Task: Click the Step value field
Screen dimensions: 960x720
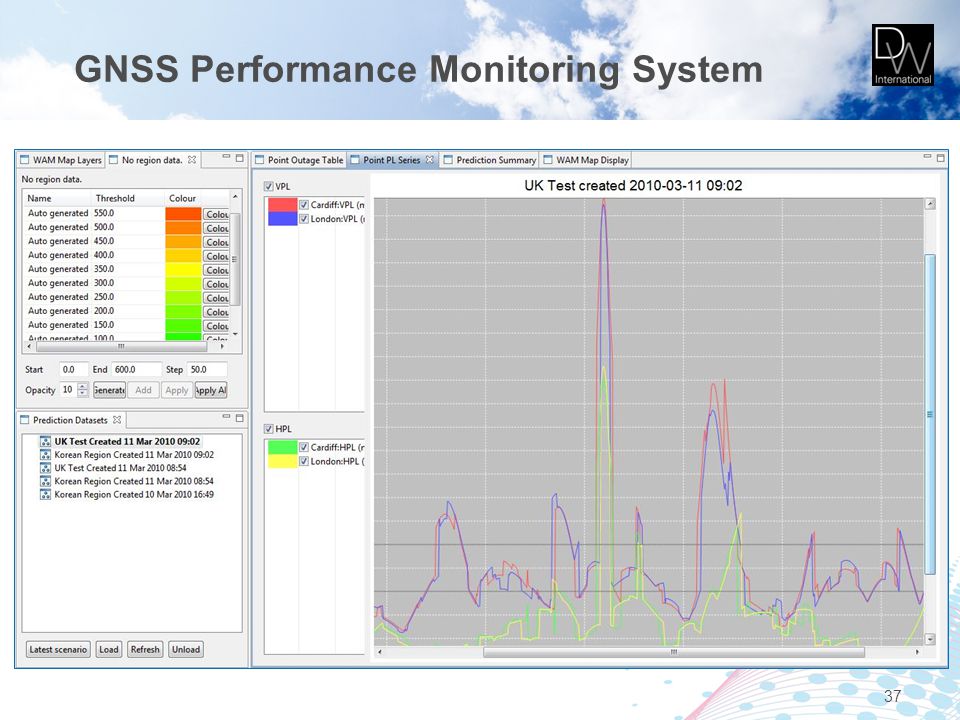Action: [x=207, y=369]
